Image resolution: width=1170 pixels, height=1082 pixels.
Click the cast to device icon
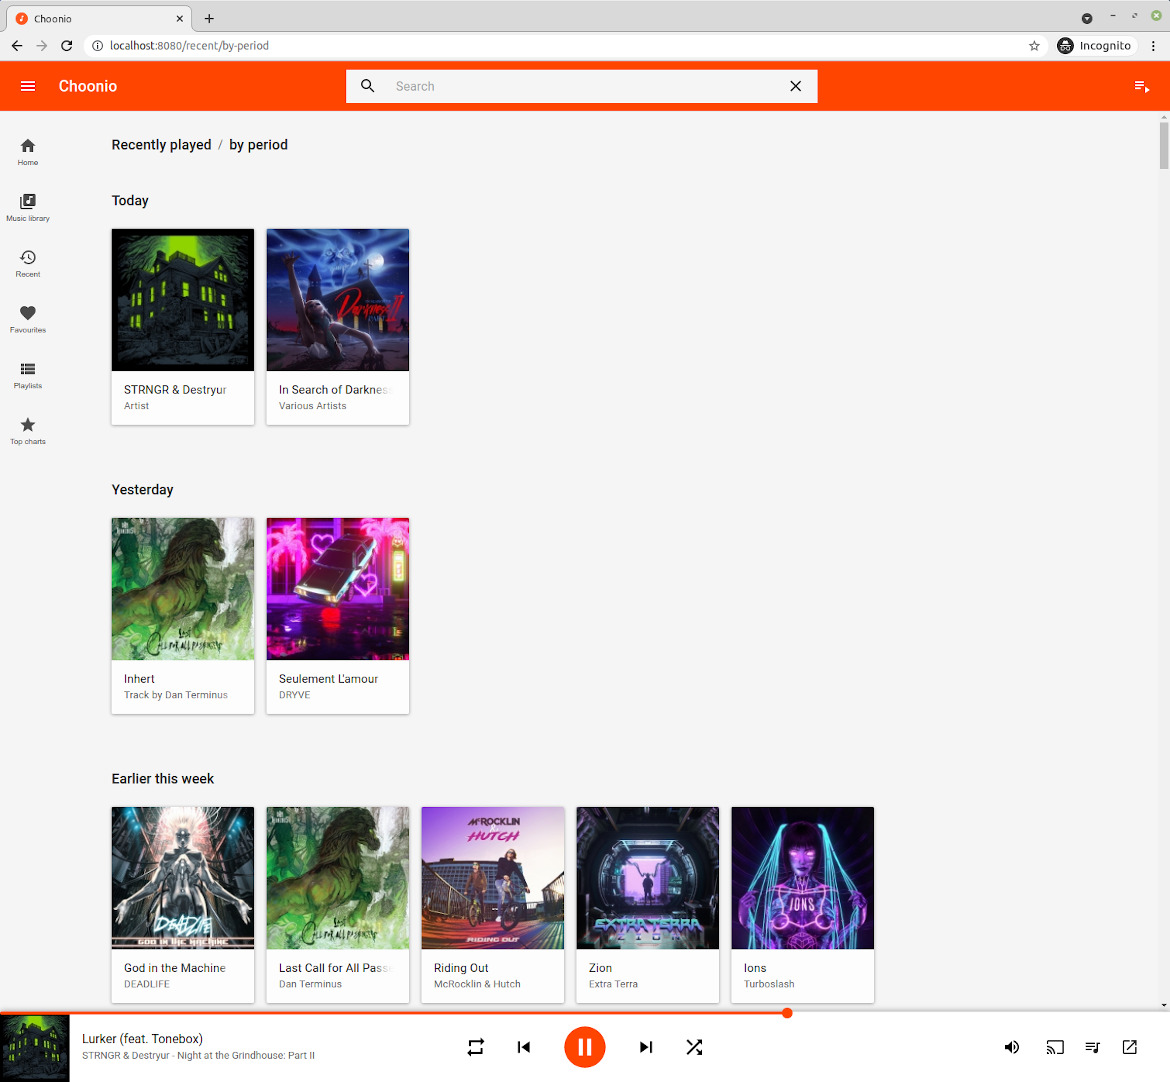(1055, 1048)
